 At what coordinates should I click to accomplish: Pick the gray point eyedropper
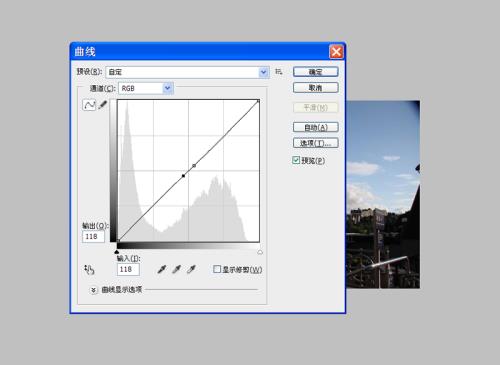click(176, 269)
